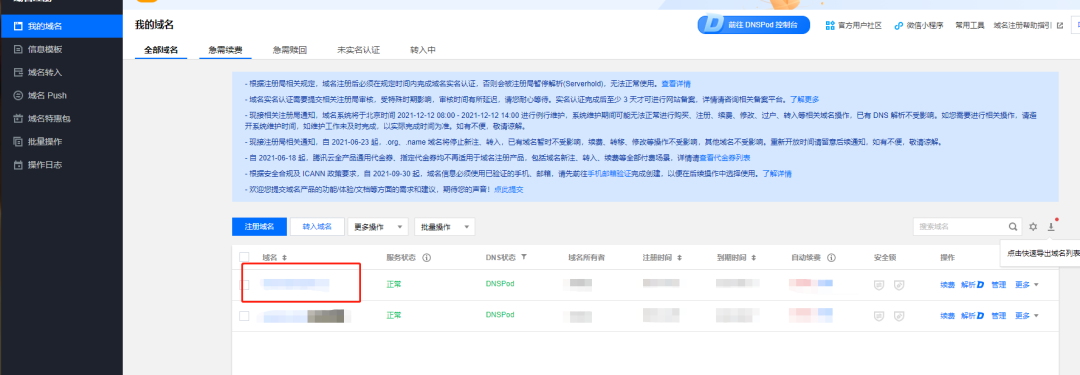The height and width of the screenshot is (375, 1080).
Task: Click 正常 status in the first row
Action: 394,284
